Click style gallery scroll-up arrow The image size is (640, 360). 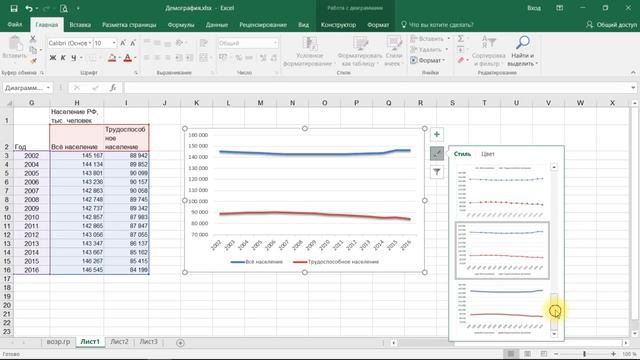coord(554,167)
